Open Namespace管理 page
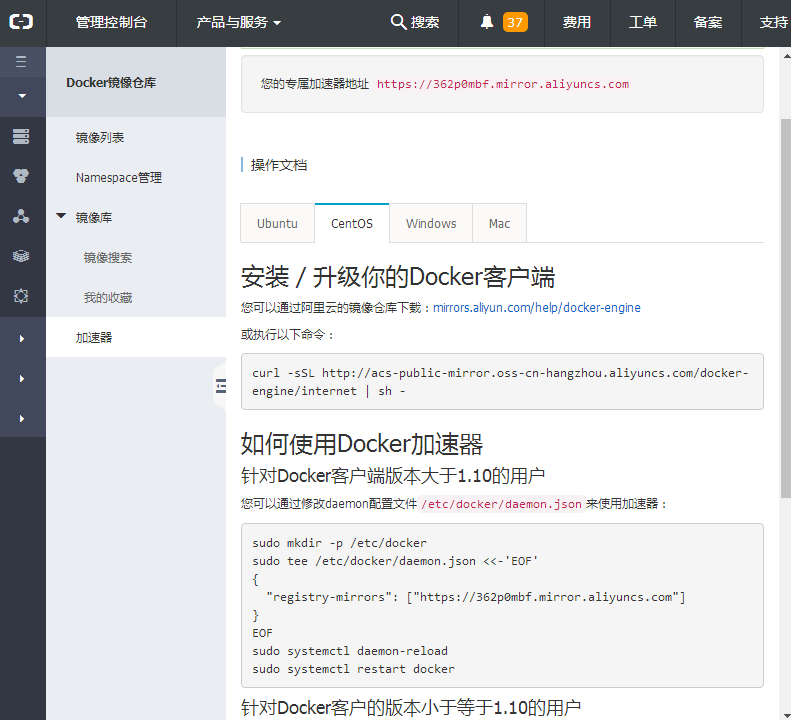This screenshot has width=791, height=720. click(x=118, y=177)
